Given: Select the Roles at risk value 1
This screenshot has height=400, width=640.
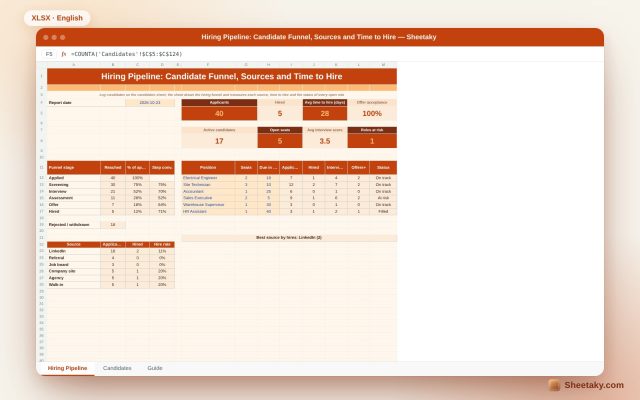Looking at the screenshot, I should click(x=372, y=141).
